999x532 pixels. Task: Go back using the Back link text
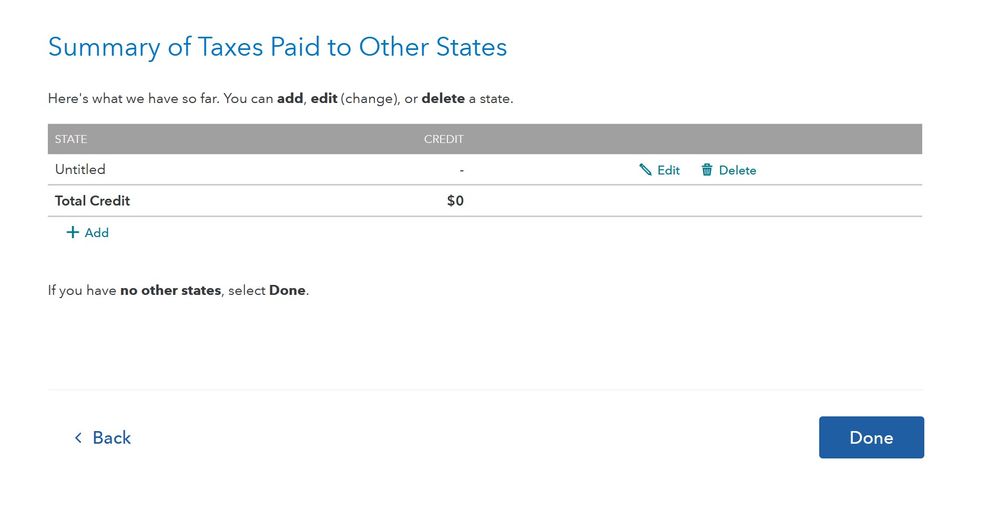pos(112,438)
